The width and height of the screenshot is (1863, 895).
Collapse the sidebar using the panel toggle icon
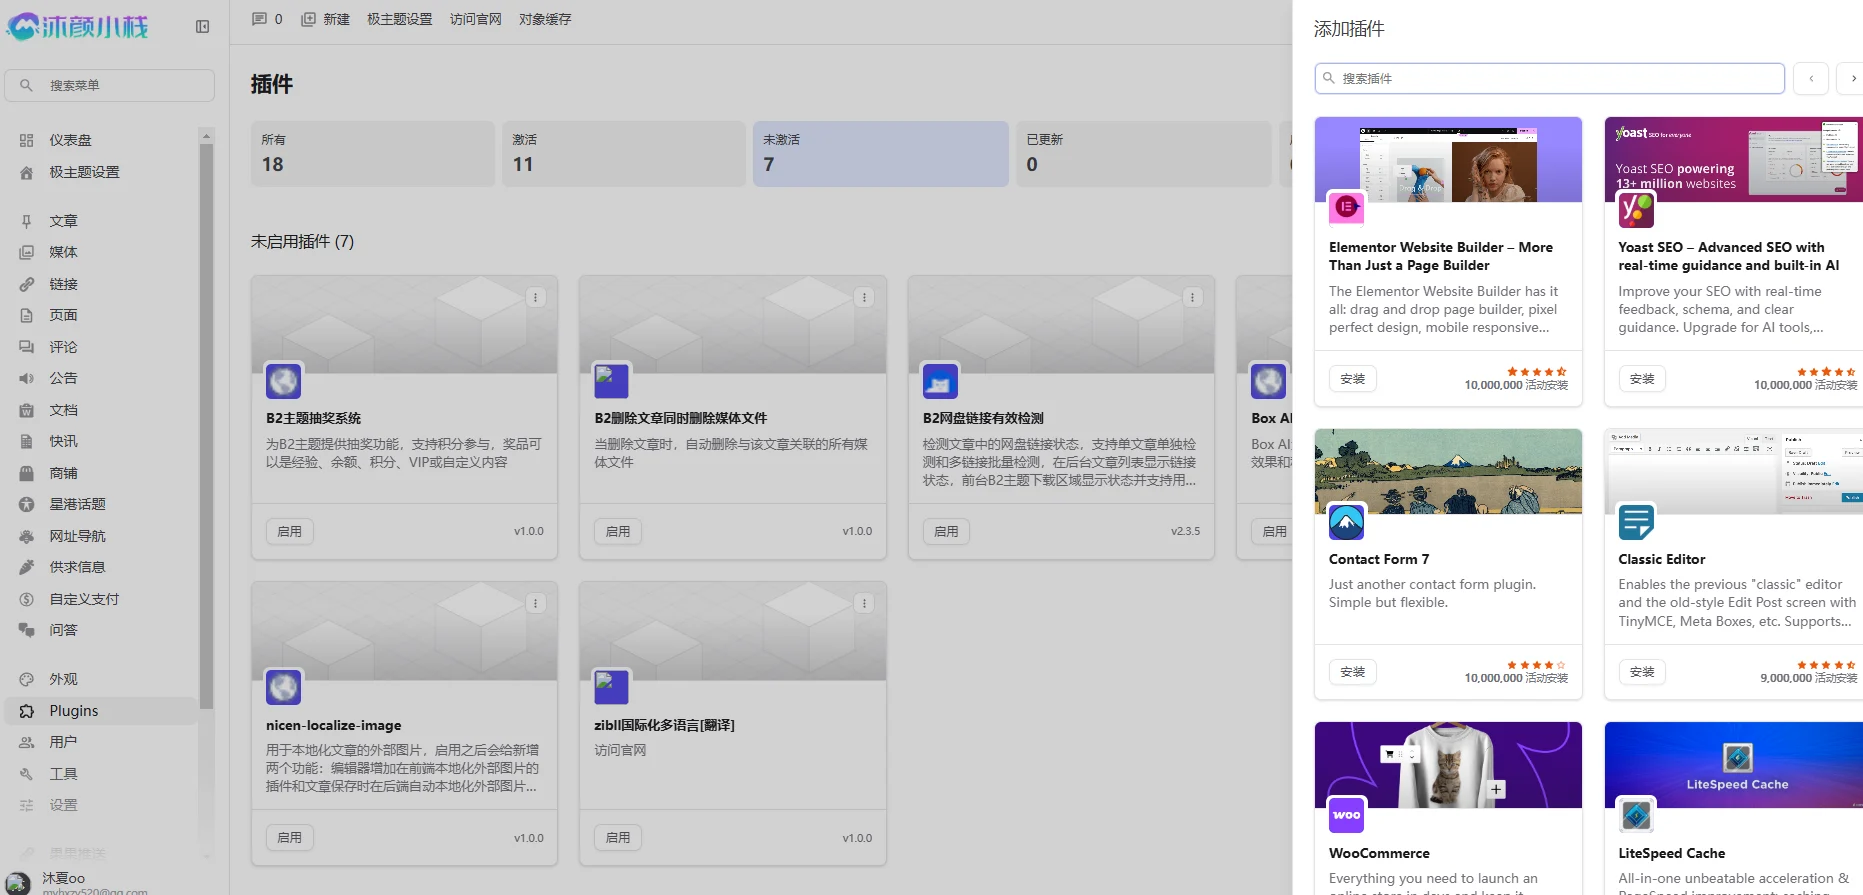202,27
